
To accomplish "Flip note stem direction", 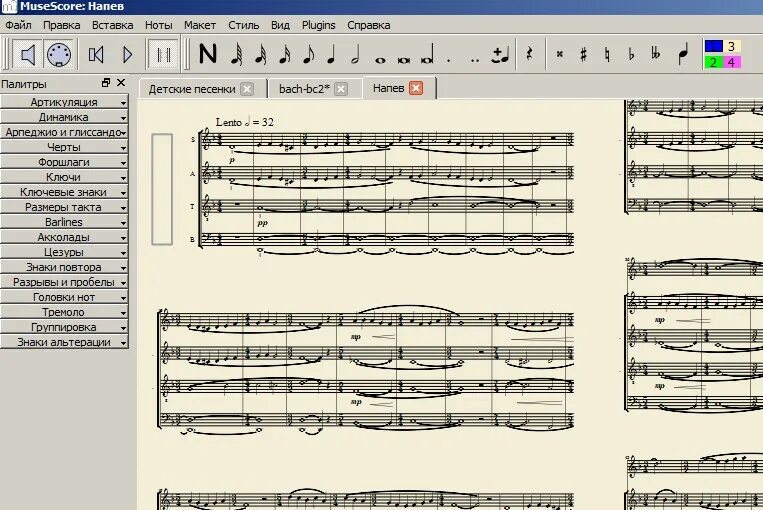I will (683, 54).
